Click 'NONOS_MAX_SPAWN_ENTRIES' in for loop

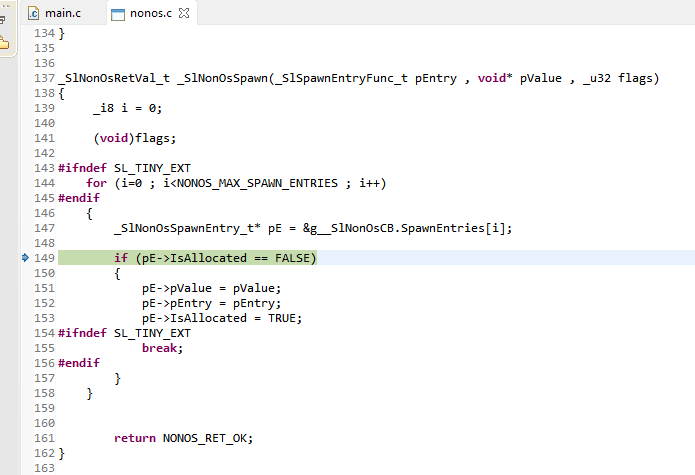click(258, 183)
